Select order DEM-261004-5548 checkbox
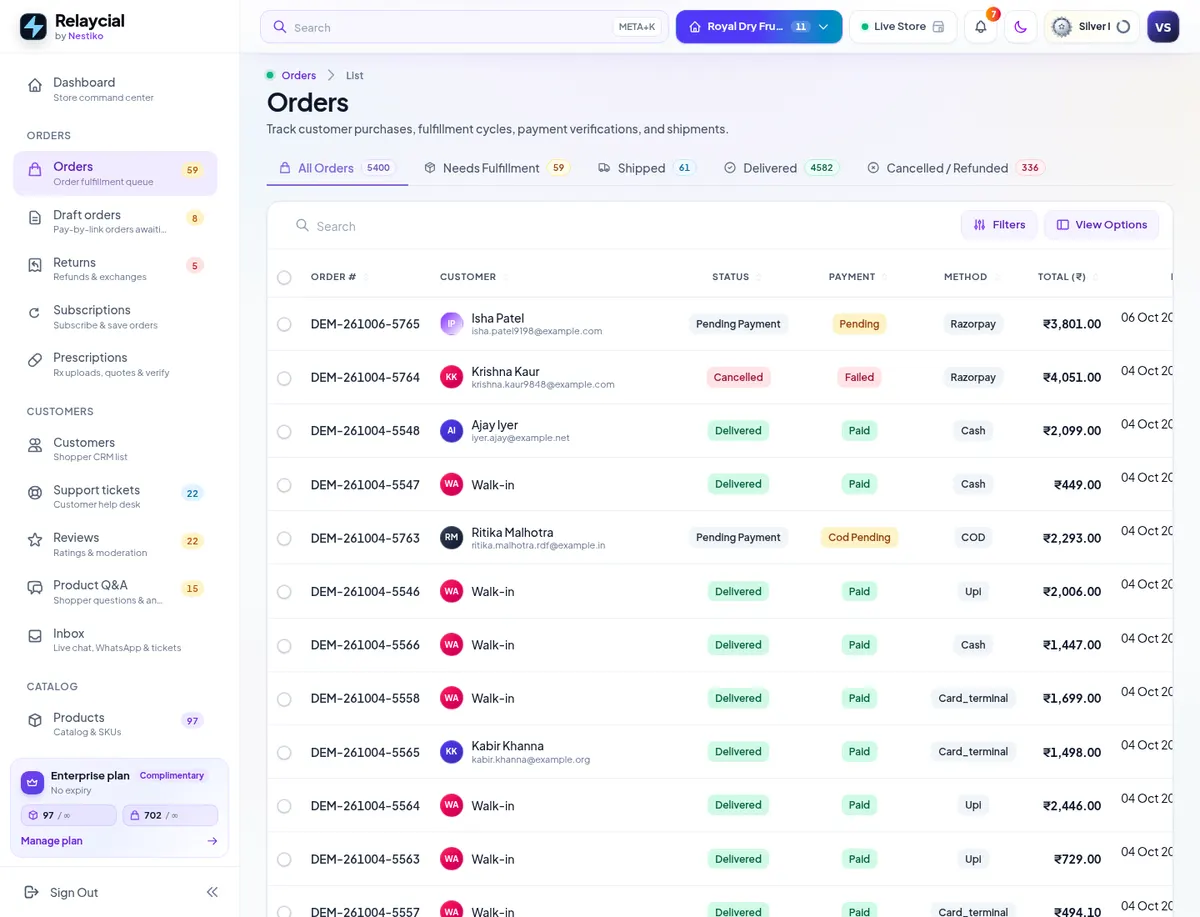Viewport: 1200px width, 917px height. point(284,431)
